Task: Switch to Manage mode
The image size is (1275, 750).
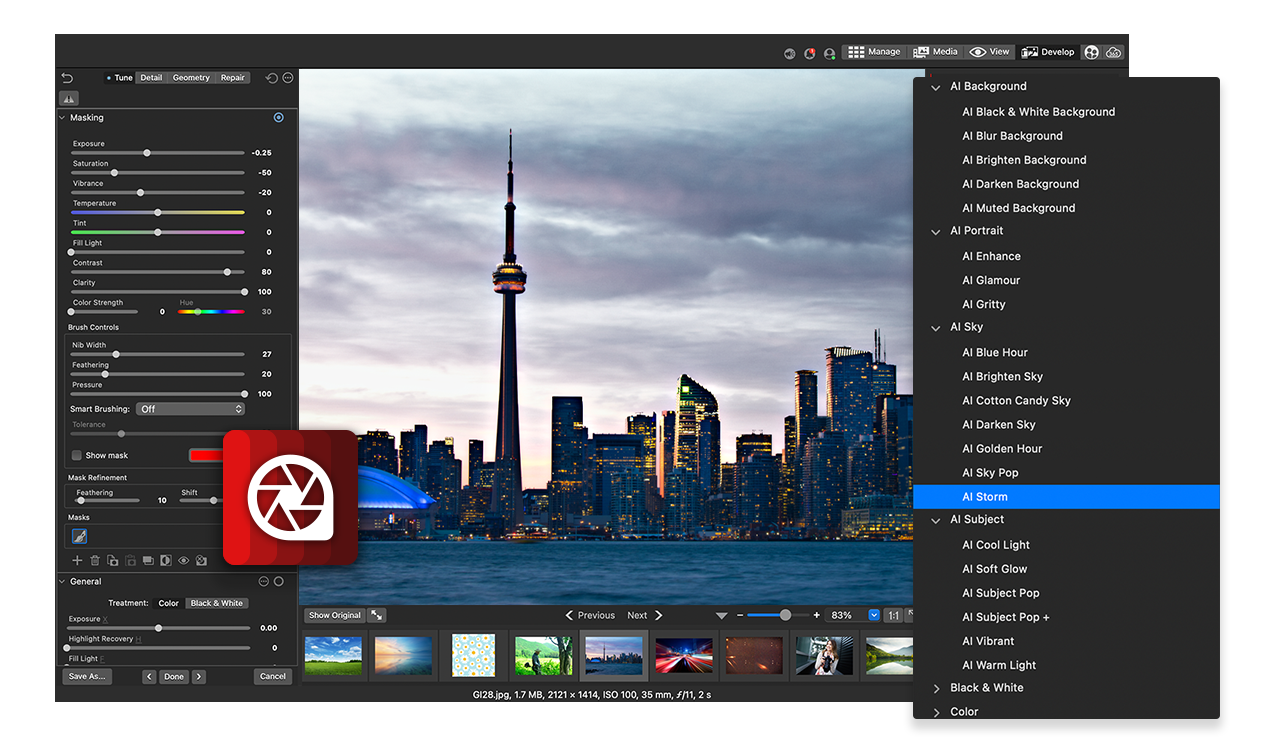Action: (x=874, y=51)
